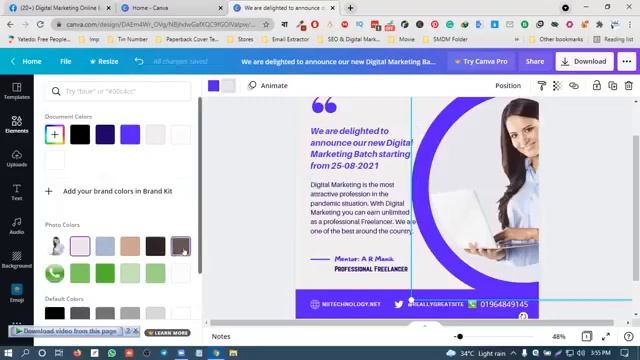Click the taskbar search icon
Image resolution: width=640 pixels, height=360 pixels.
pyautogui.click(x=25, y=353)
